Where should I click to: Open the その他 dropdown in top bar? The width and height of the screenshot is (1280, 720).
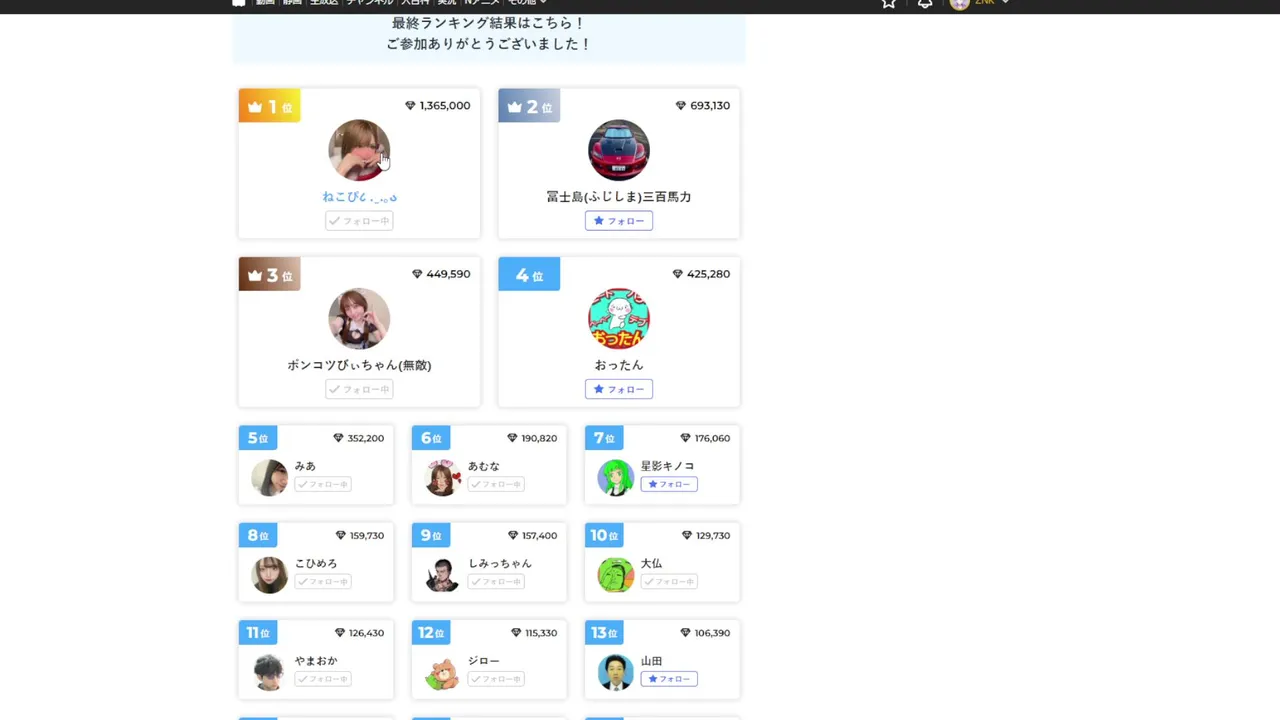point(527,3)
